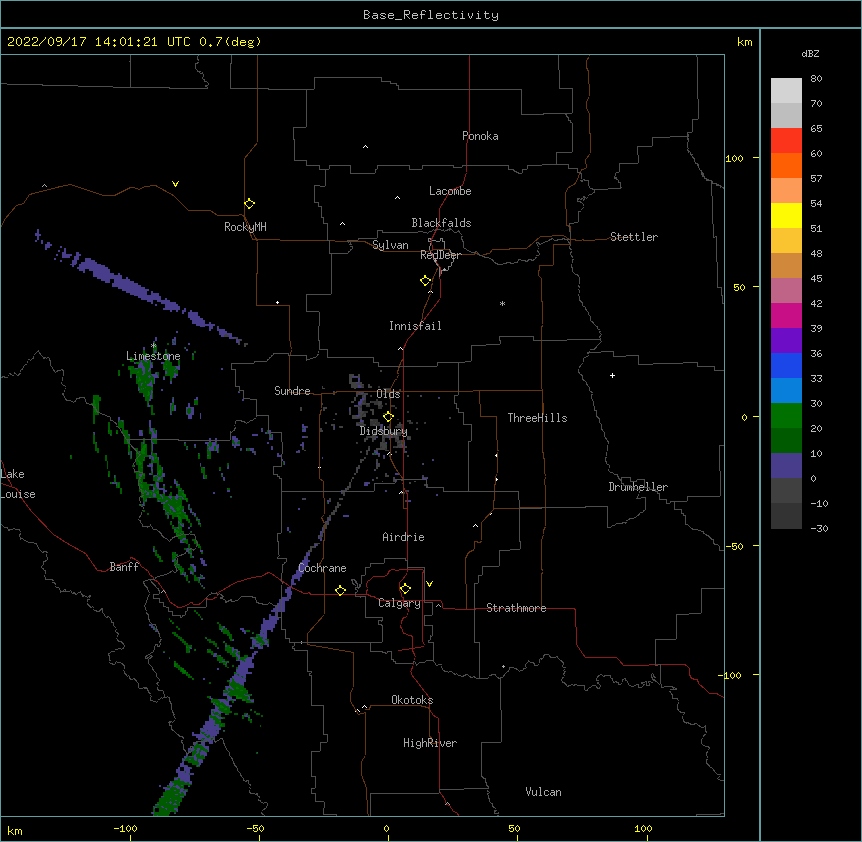Viewport: 862px width, 842px height.
Task: Click the yellow marker west of Calgary near Cochrane
Action: tap(340, 590)
